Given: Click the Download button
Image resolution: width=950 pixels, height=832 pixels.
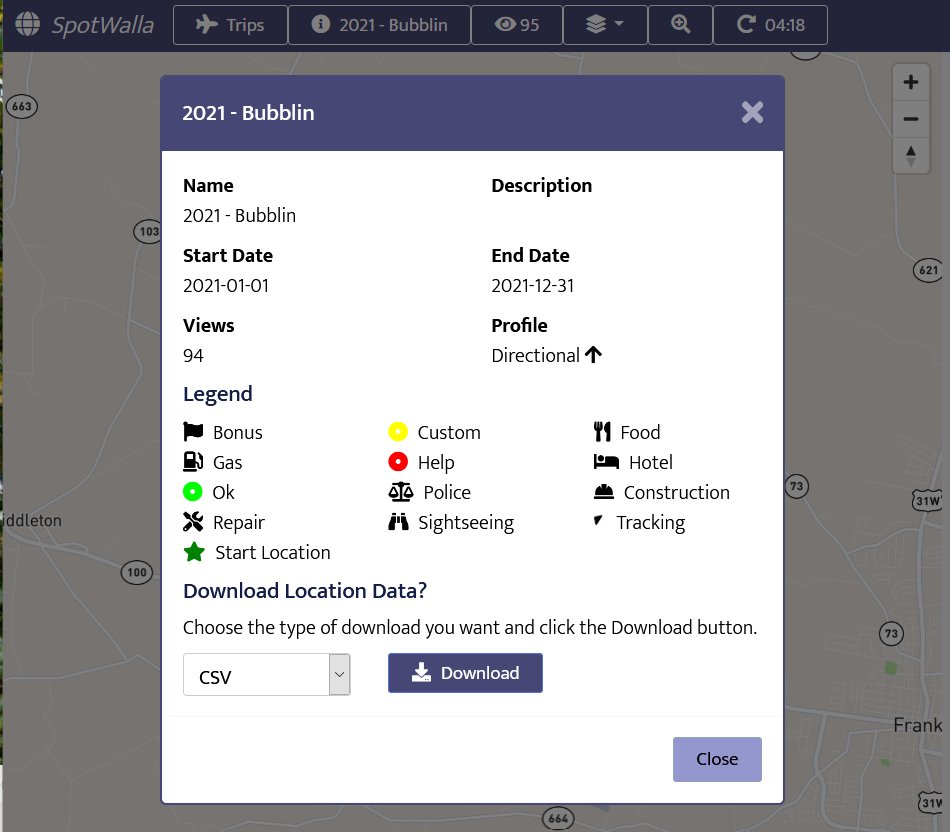Looking at the screenshot, I should pyautogui.click(x=465, y=673).
